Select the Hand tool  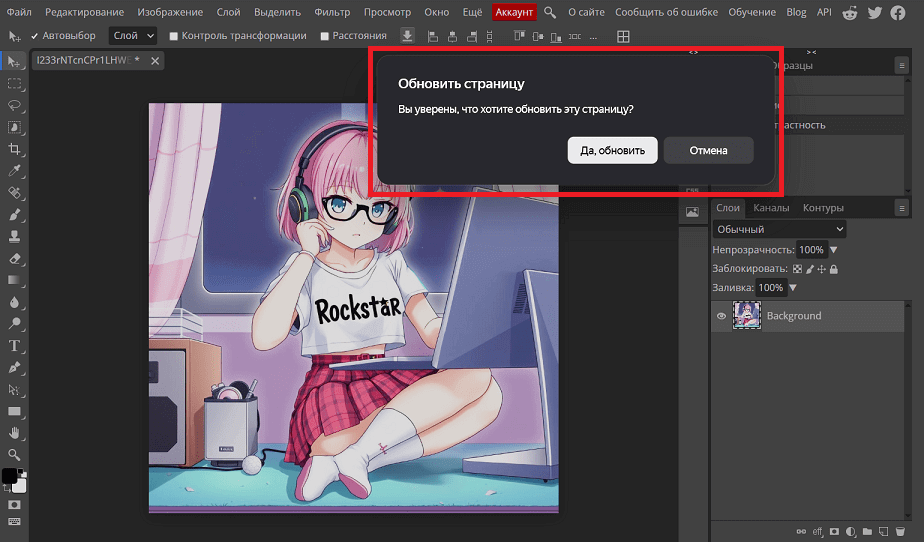coord(15,433)
